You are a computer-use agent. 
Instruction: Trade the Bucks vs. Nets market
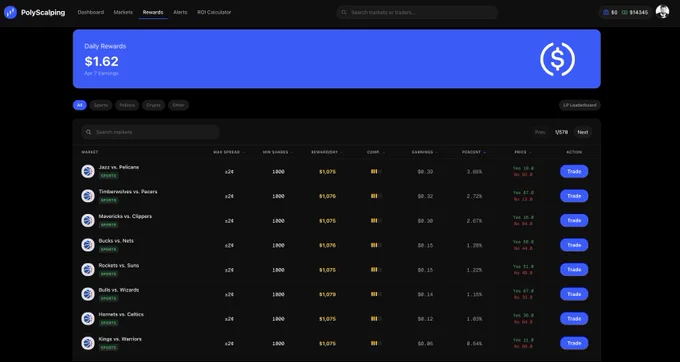[574, 245]
